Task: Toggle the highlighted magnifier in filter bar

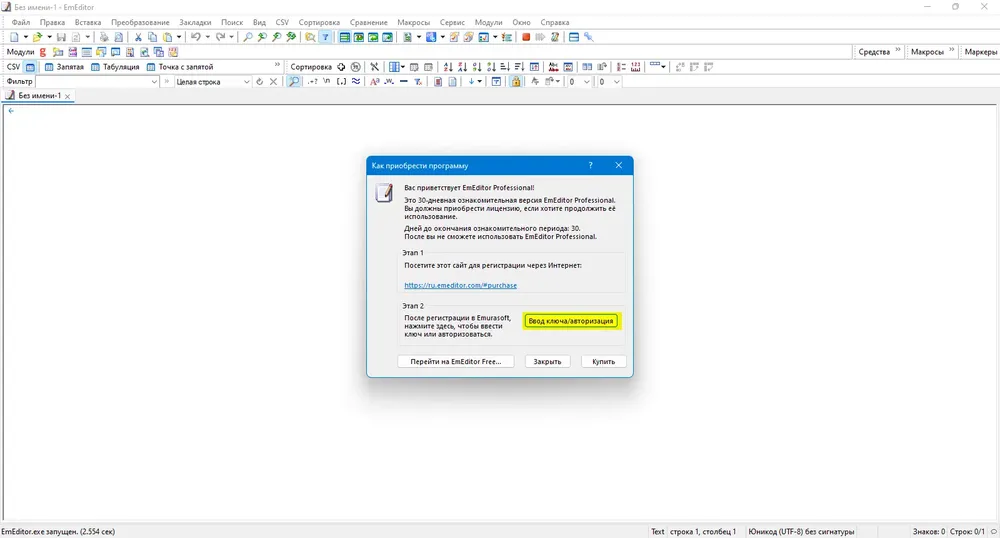Action: pos(293,82)
